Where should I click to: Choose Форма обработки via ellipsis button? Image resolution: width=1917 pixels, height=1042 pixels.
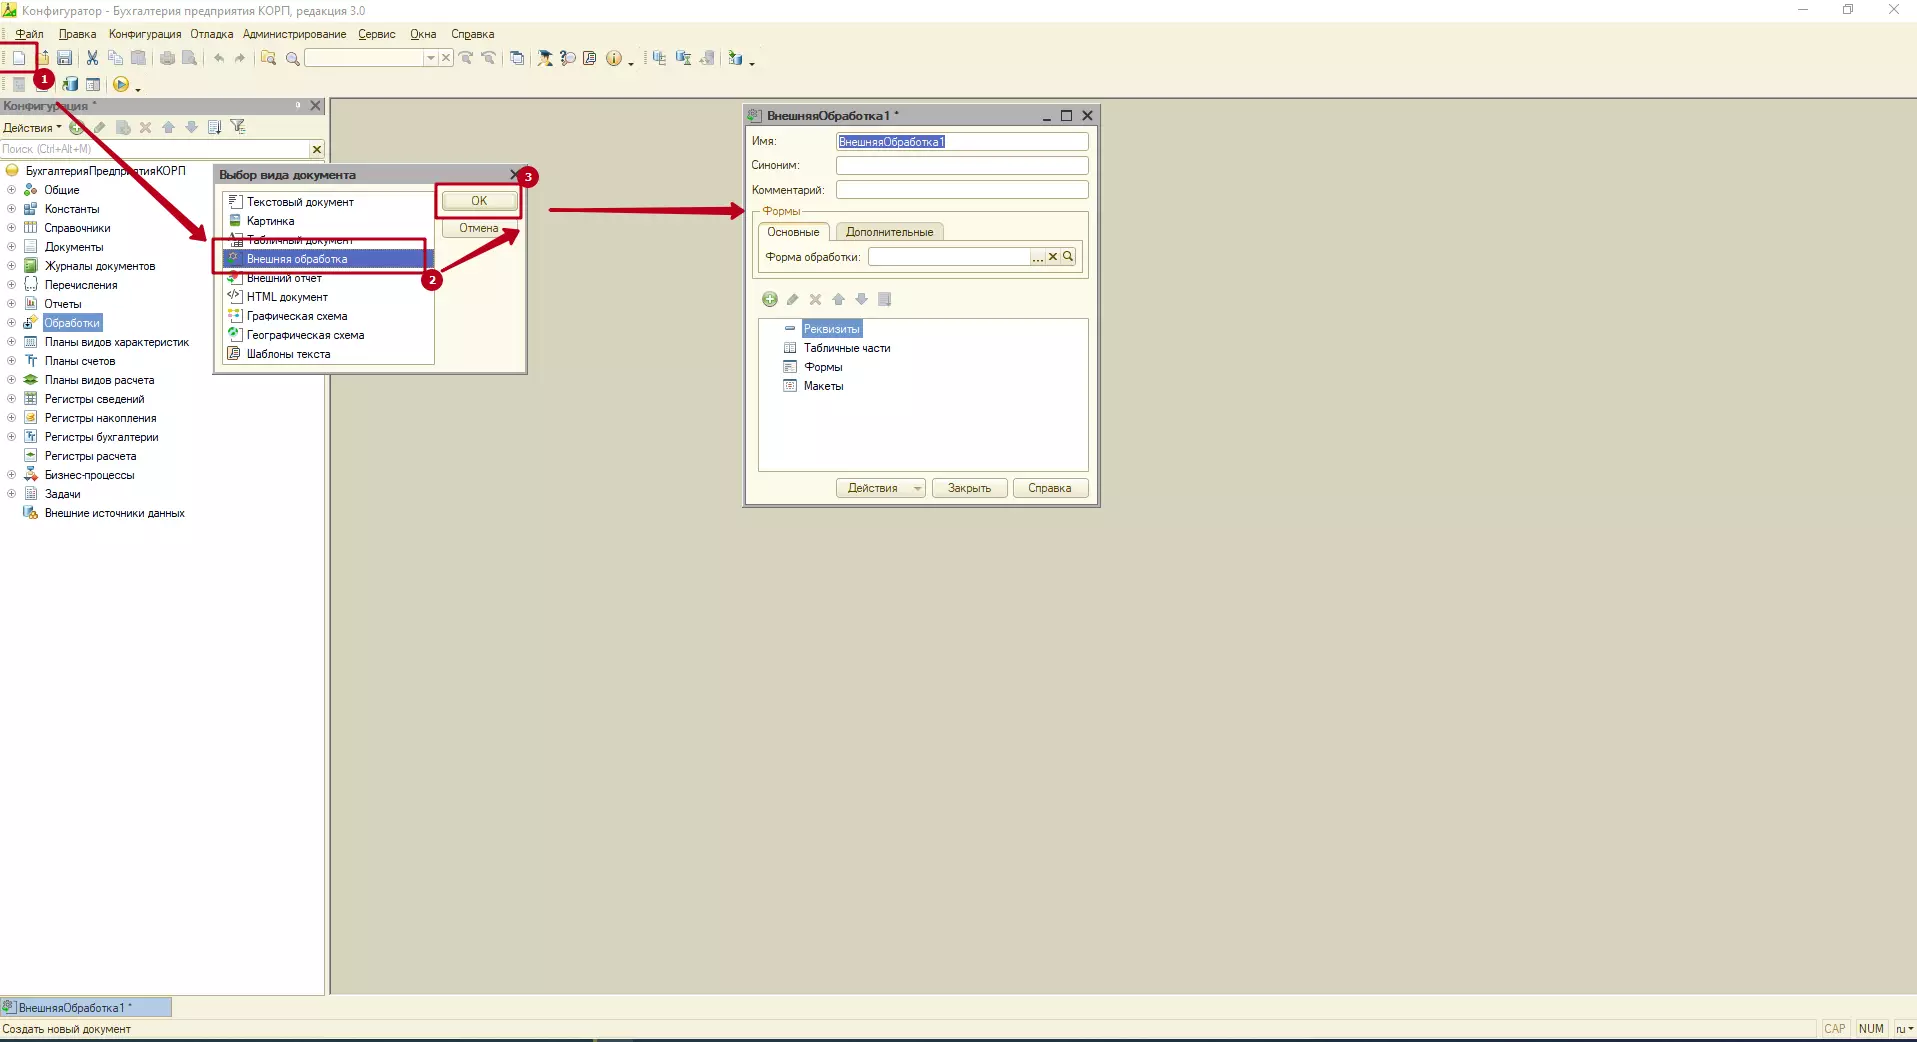(1038, 257)
